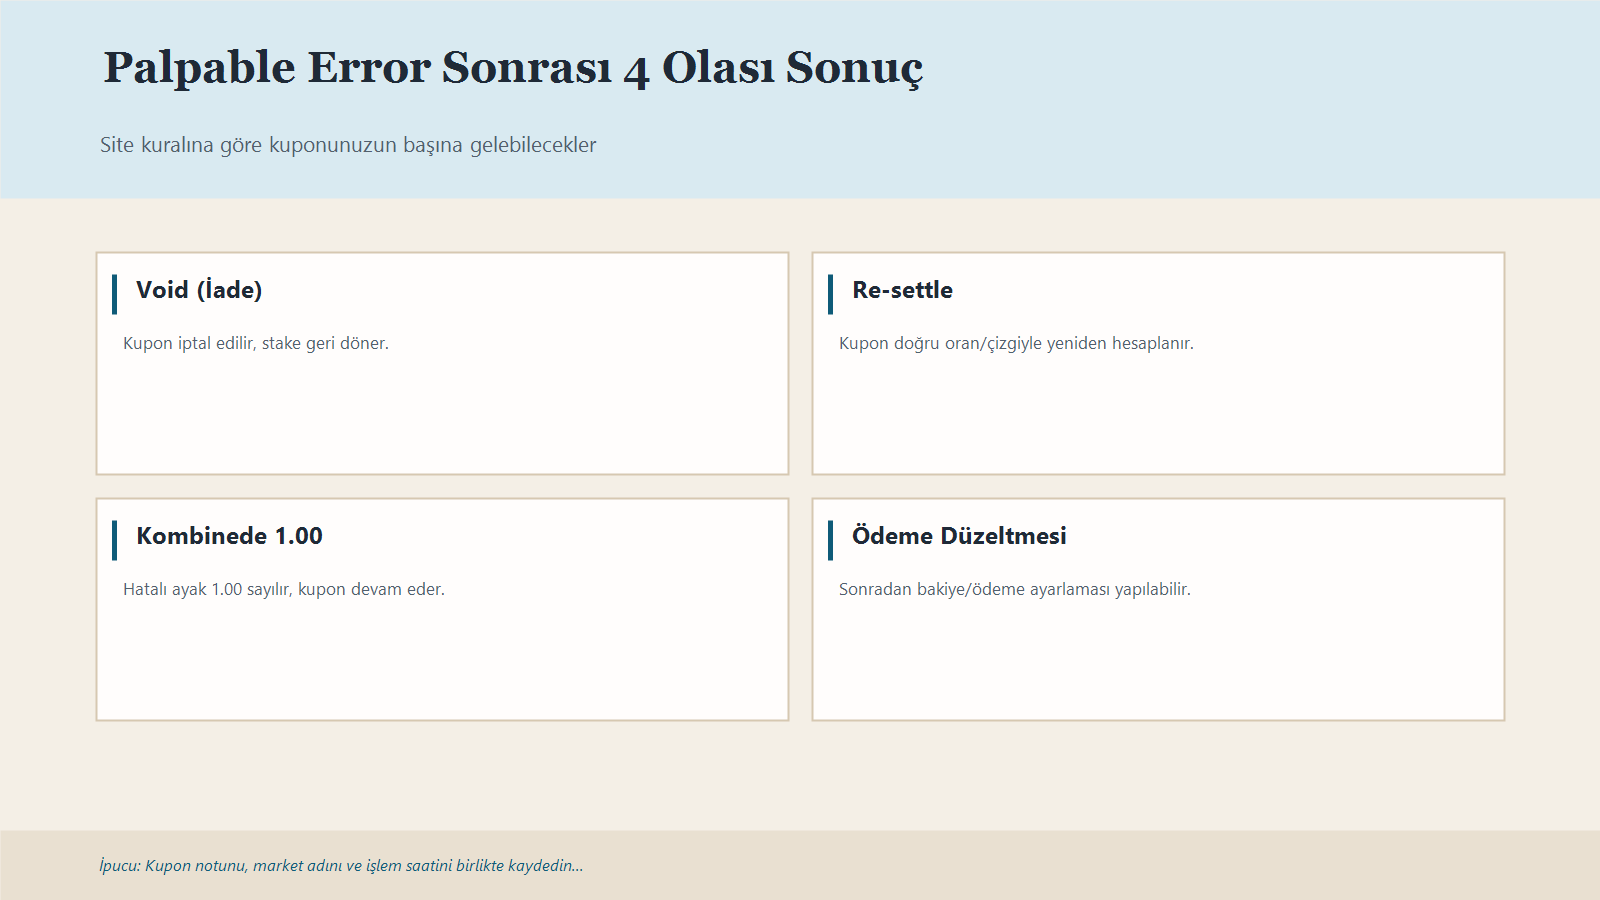Viewport: 1600px width, 900px height.
Task: Click the description under Ödeme Düzeltmesi
Action: 1016,589
